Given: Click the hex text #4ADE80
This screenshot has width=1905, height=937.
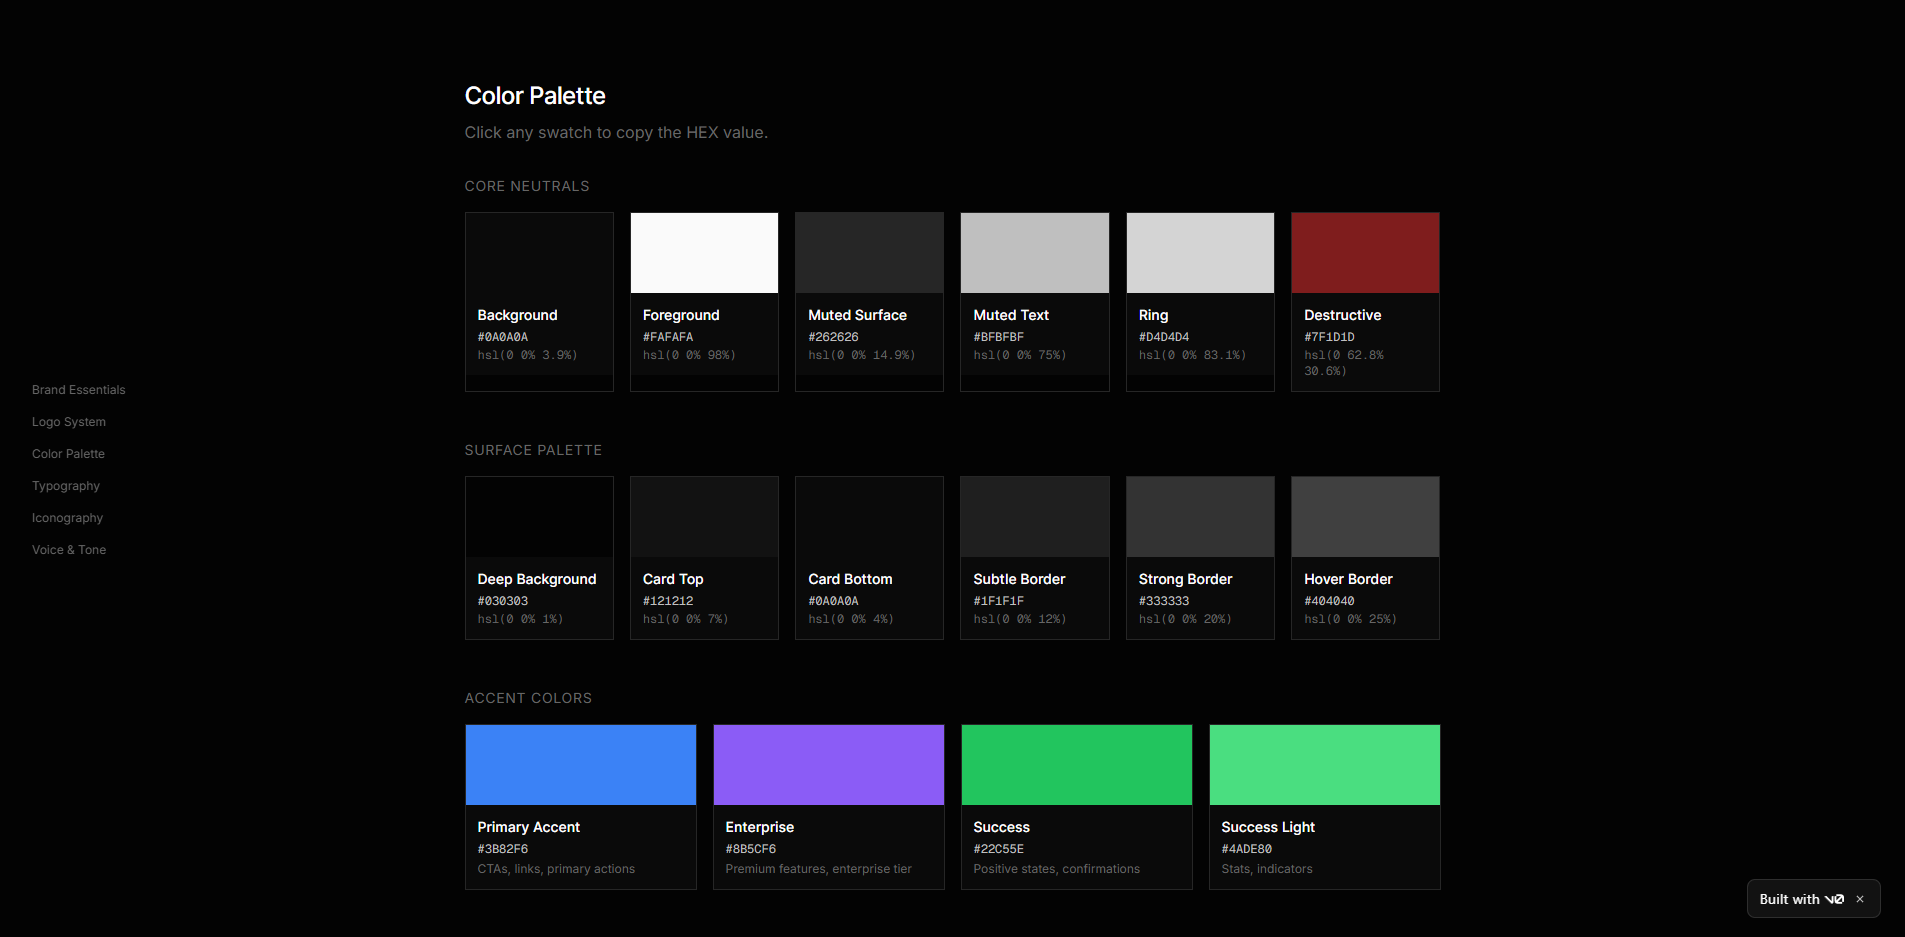Looking at the screenshot, I should [x=1247, y=849].
